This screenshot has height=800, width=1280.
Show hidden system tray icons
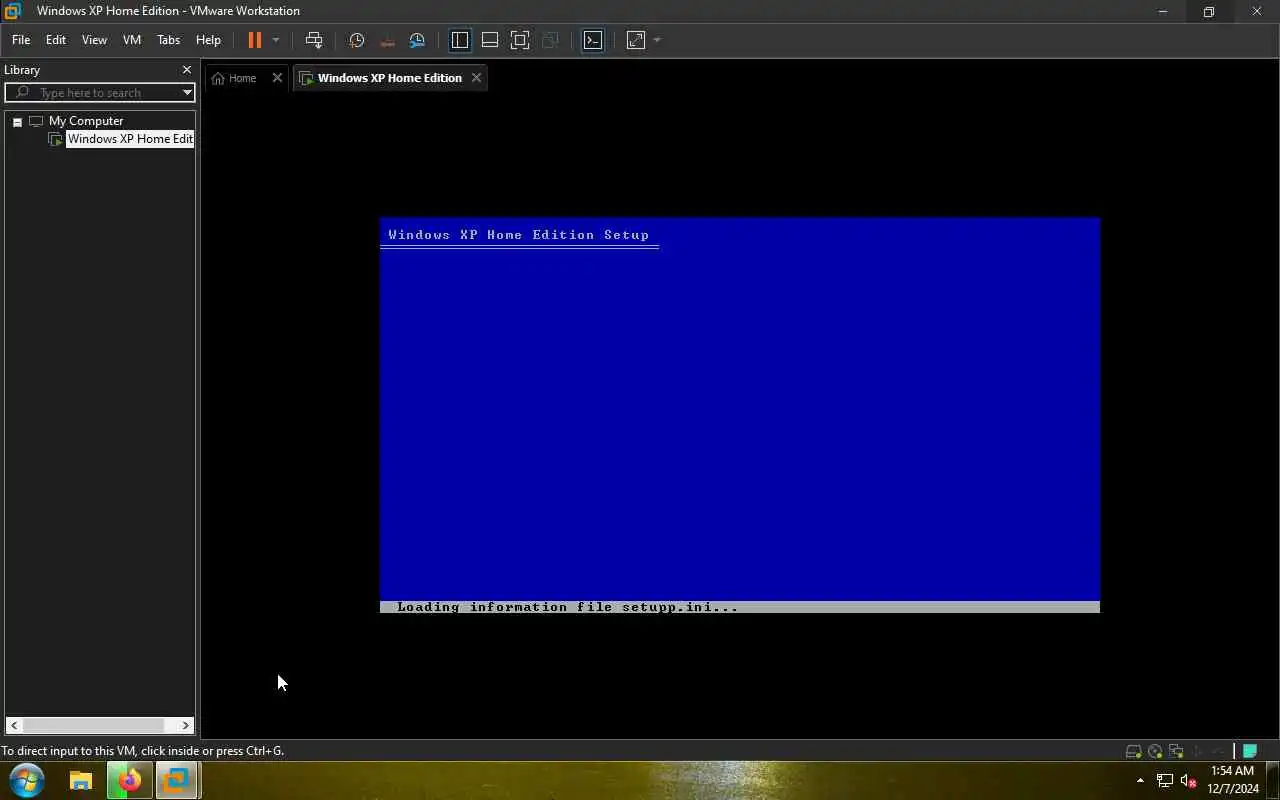(1140, 780)
